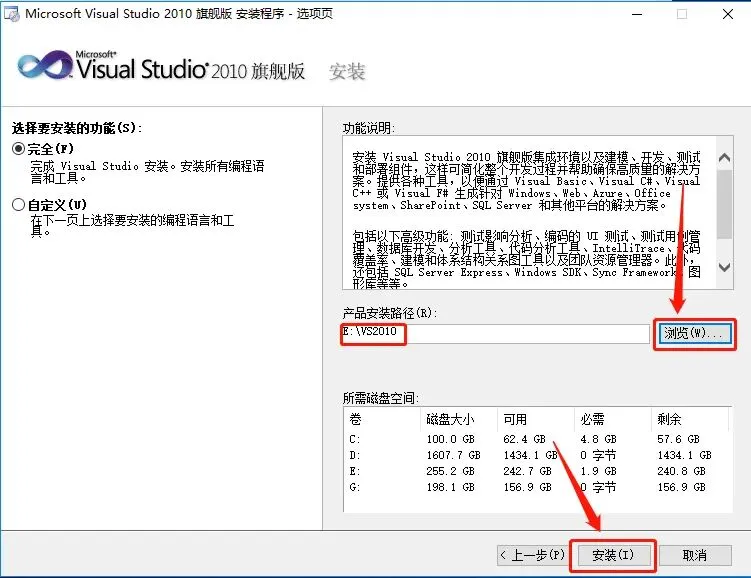The image size is (751, 578).
Task: Click the 必需 column header
Action: [613, 419]
